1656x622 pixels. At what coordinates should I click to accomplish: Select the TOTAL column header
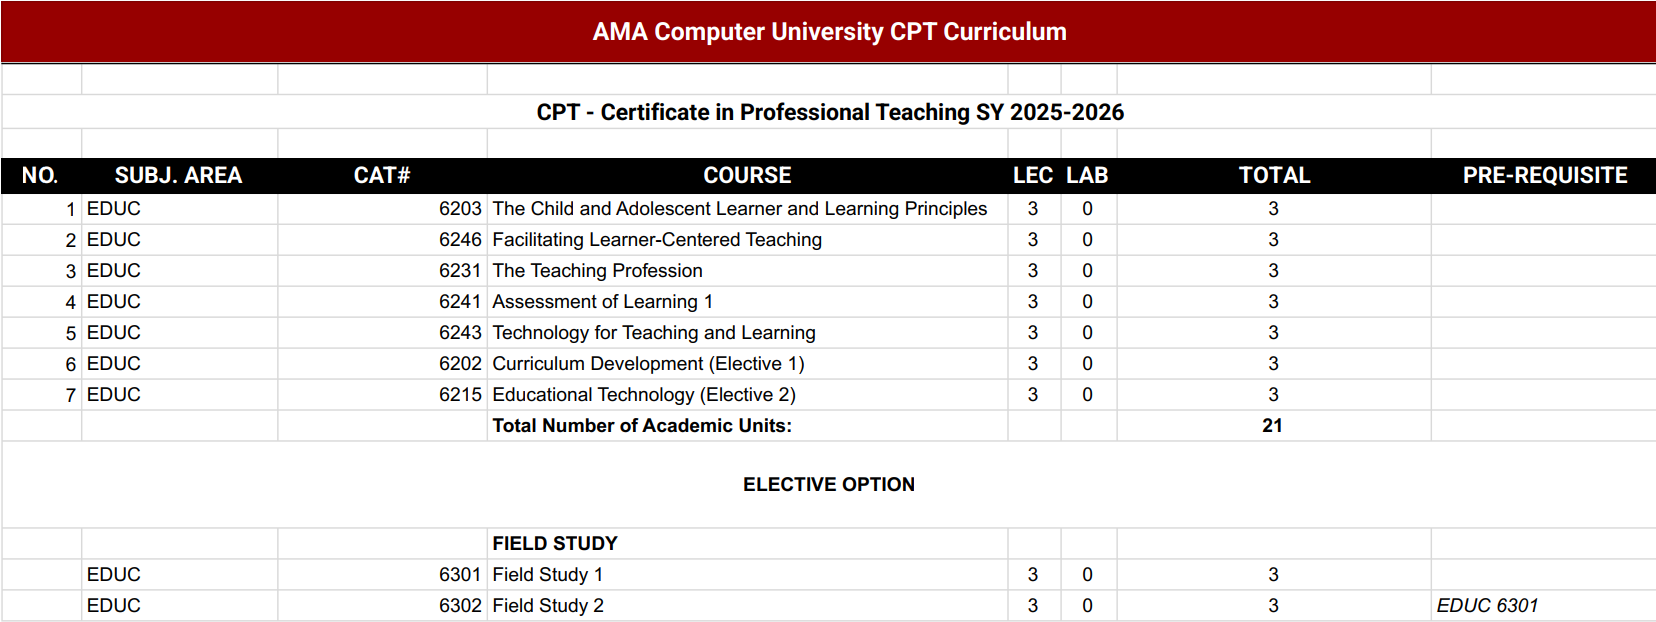coord(1274,176)
